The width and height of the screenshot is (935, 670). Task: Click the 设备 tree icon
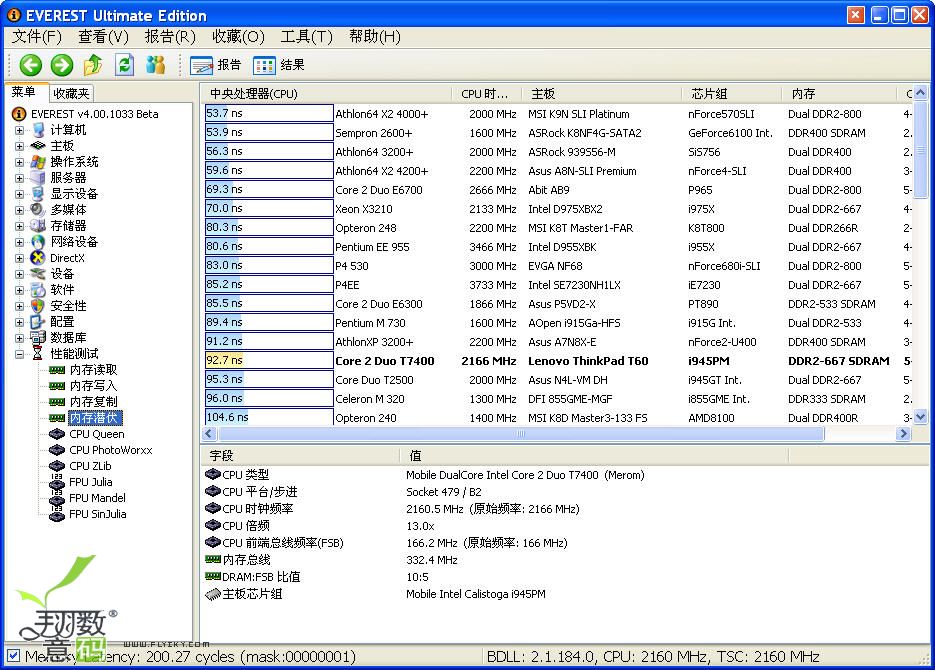click(38, 274)
